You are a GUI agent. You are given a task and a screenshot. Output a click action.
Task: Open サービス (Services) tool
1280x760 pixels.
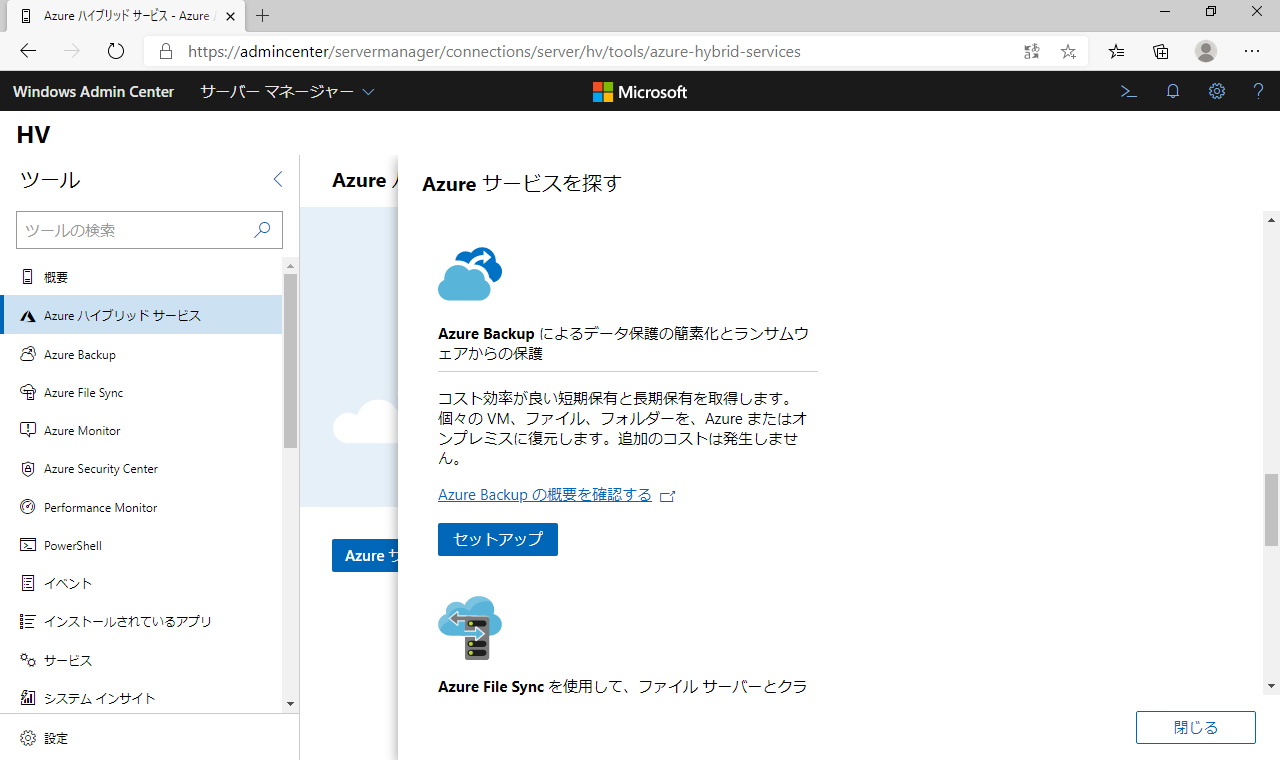click(x=141, y=660)
